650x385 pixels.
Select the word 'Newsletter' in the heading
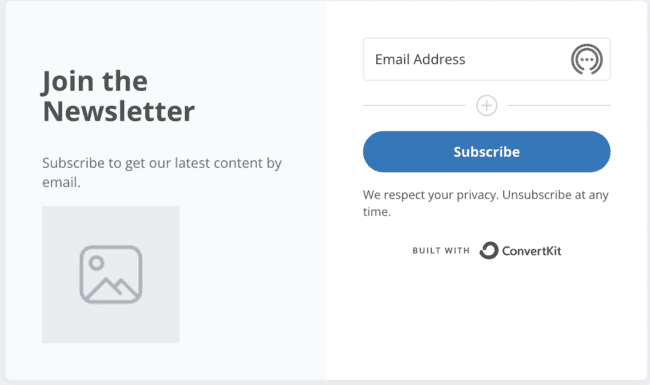tap(119, 111)
